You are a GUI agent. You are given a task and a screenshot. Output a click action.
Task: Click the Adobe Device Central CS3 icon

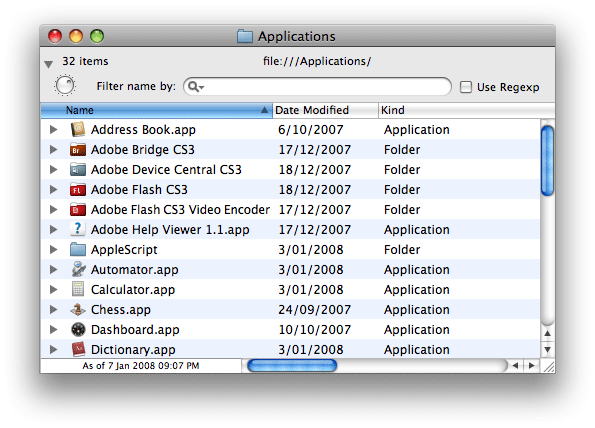[x=78, y=169]
